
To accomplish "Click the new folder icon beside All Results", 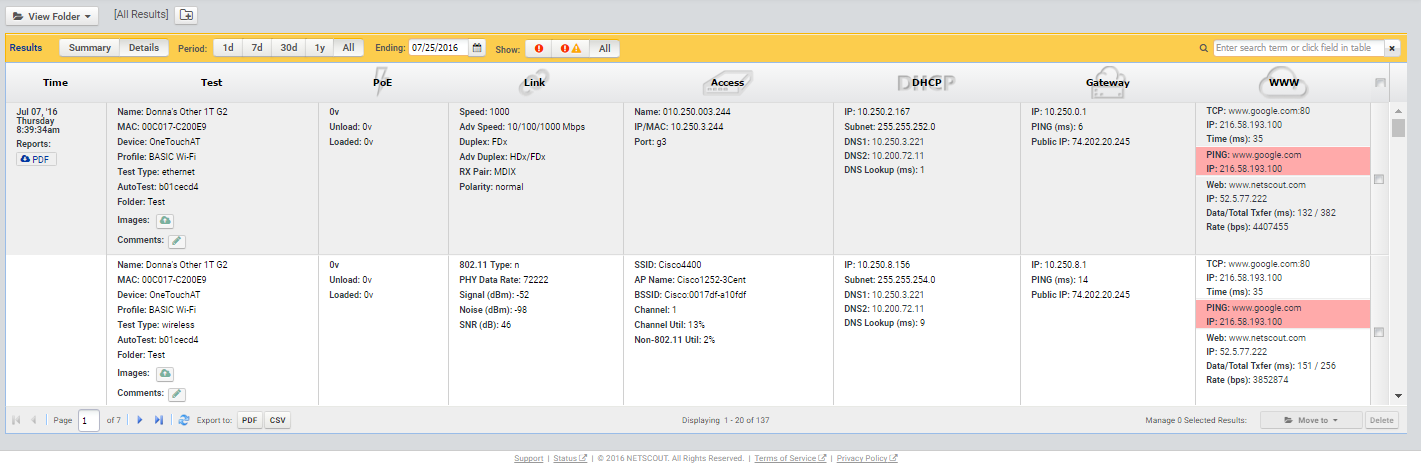I will point(186,15).
